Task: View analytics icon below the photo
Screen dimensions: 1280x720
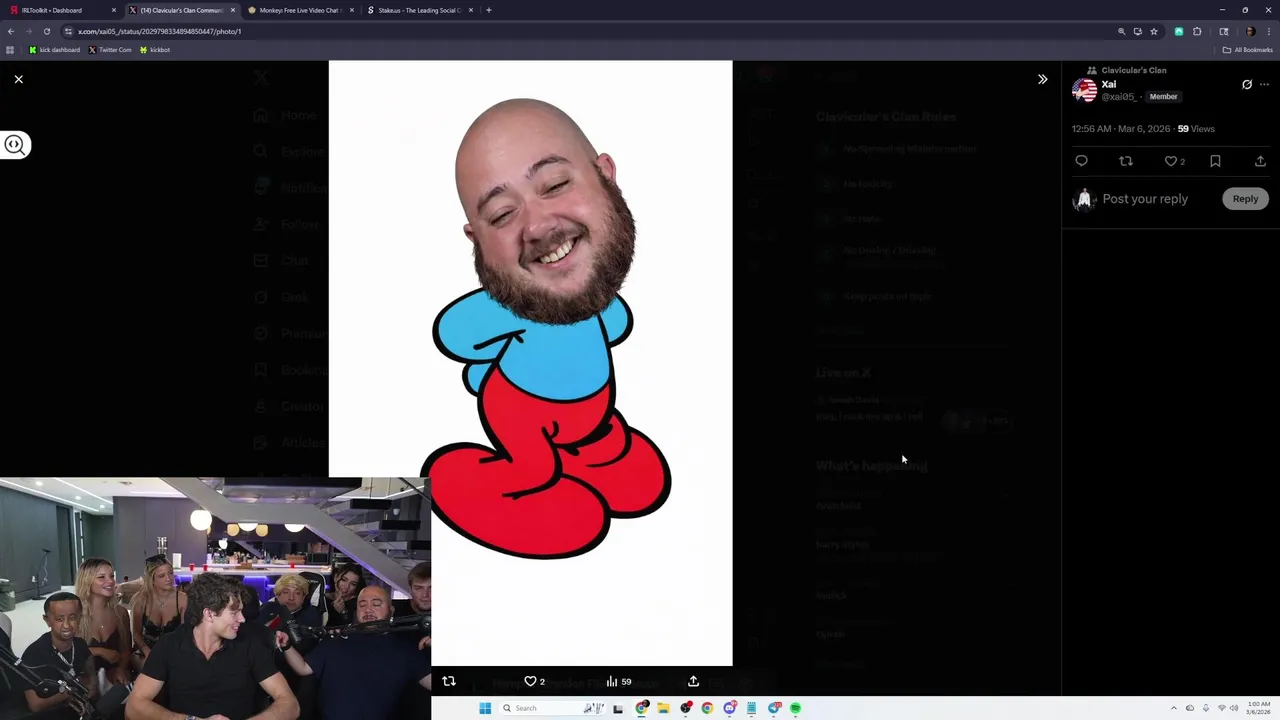Action: (x=612, y=681)
